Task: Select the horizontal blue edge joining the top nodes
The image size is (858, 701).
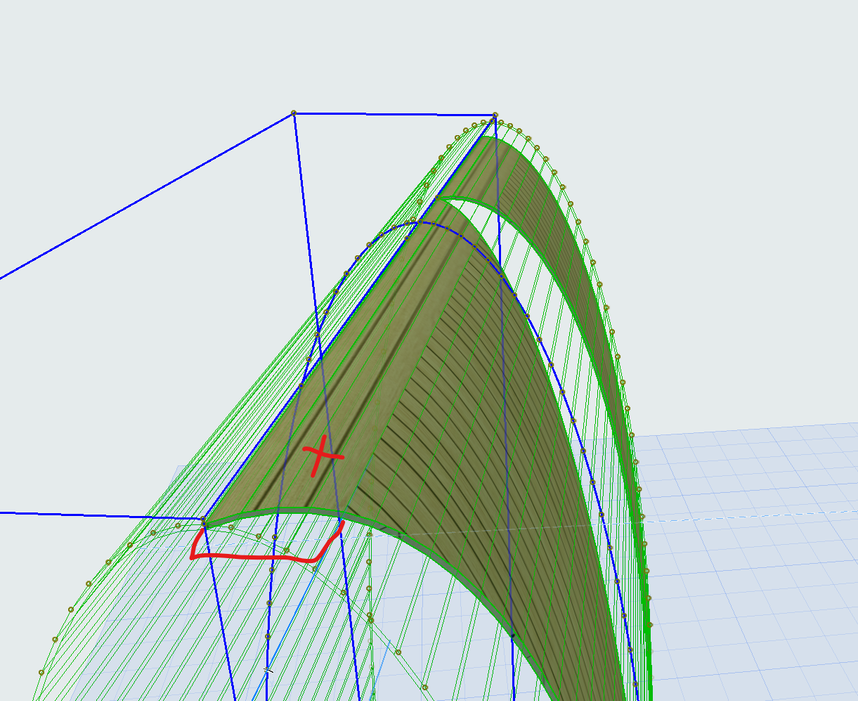Action: tap(395, 114)
